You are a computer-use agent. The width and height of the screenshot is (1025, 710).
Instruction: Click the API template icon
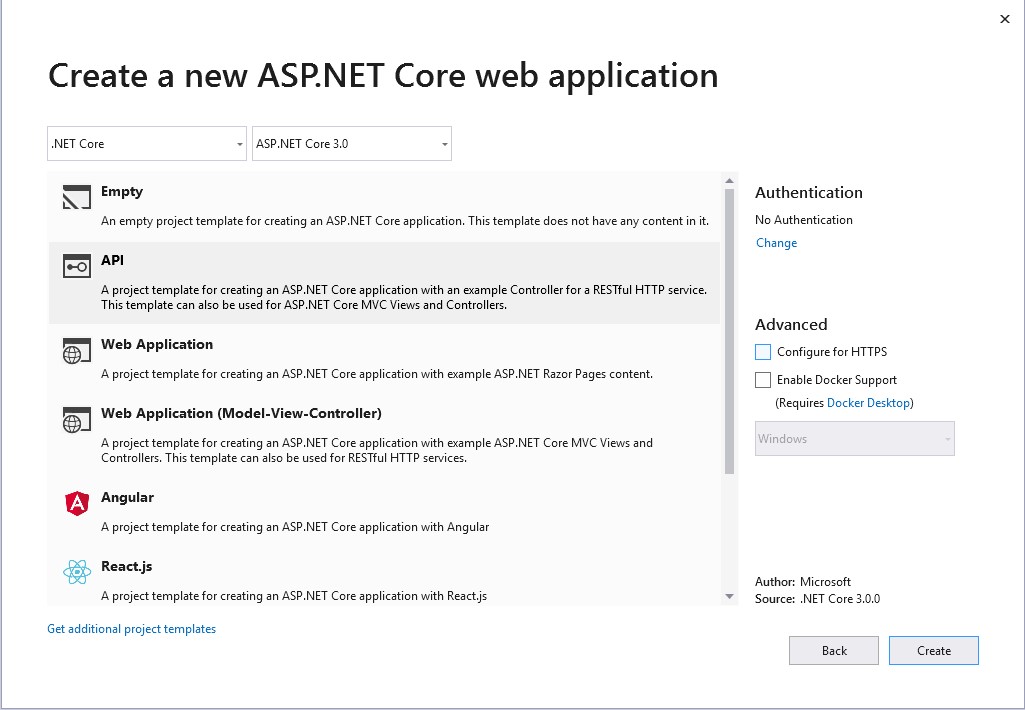76,266
